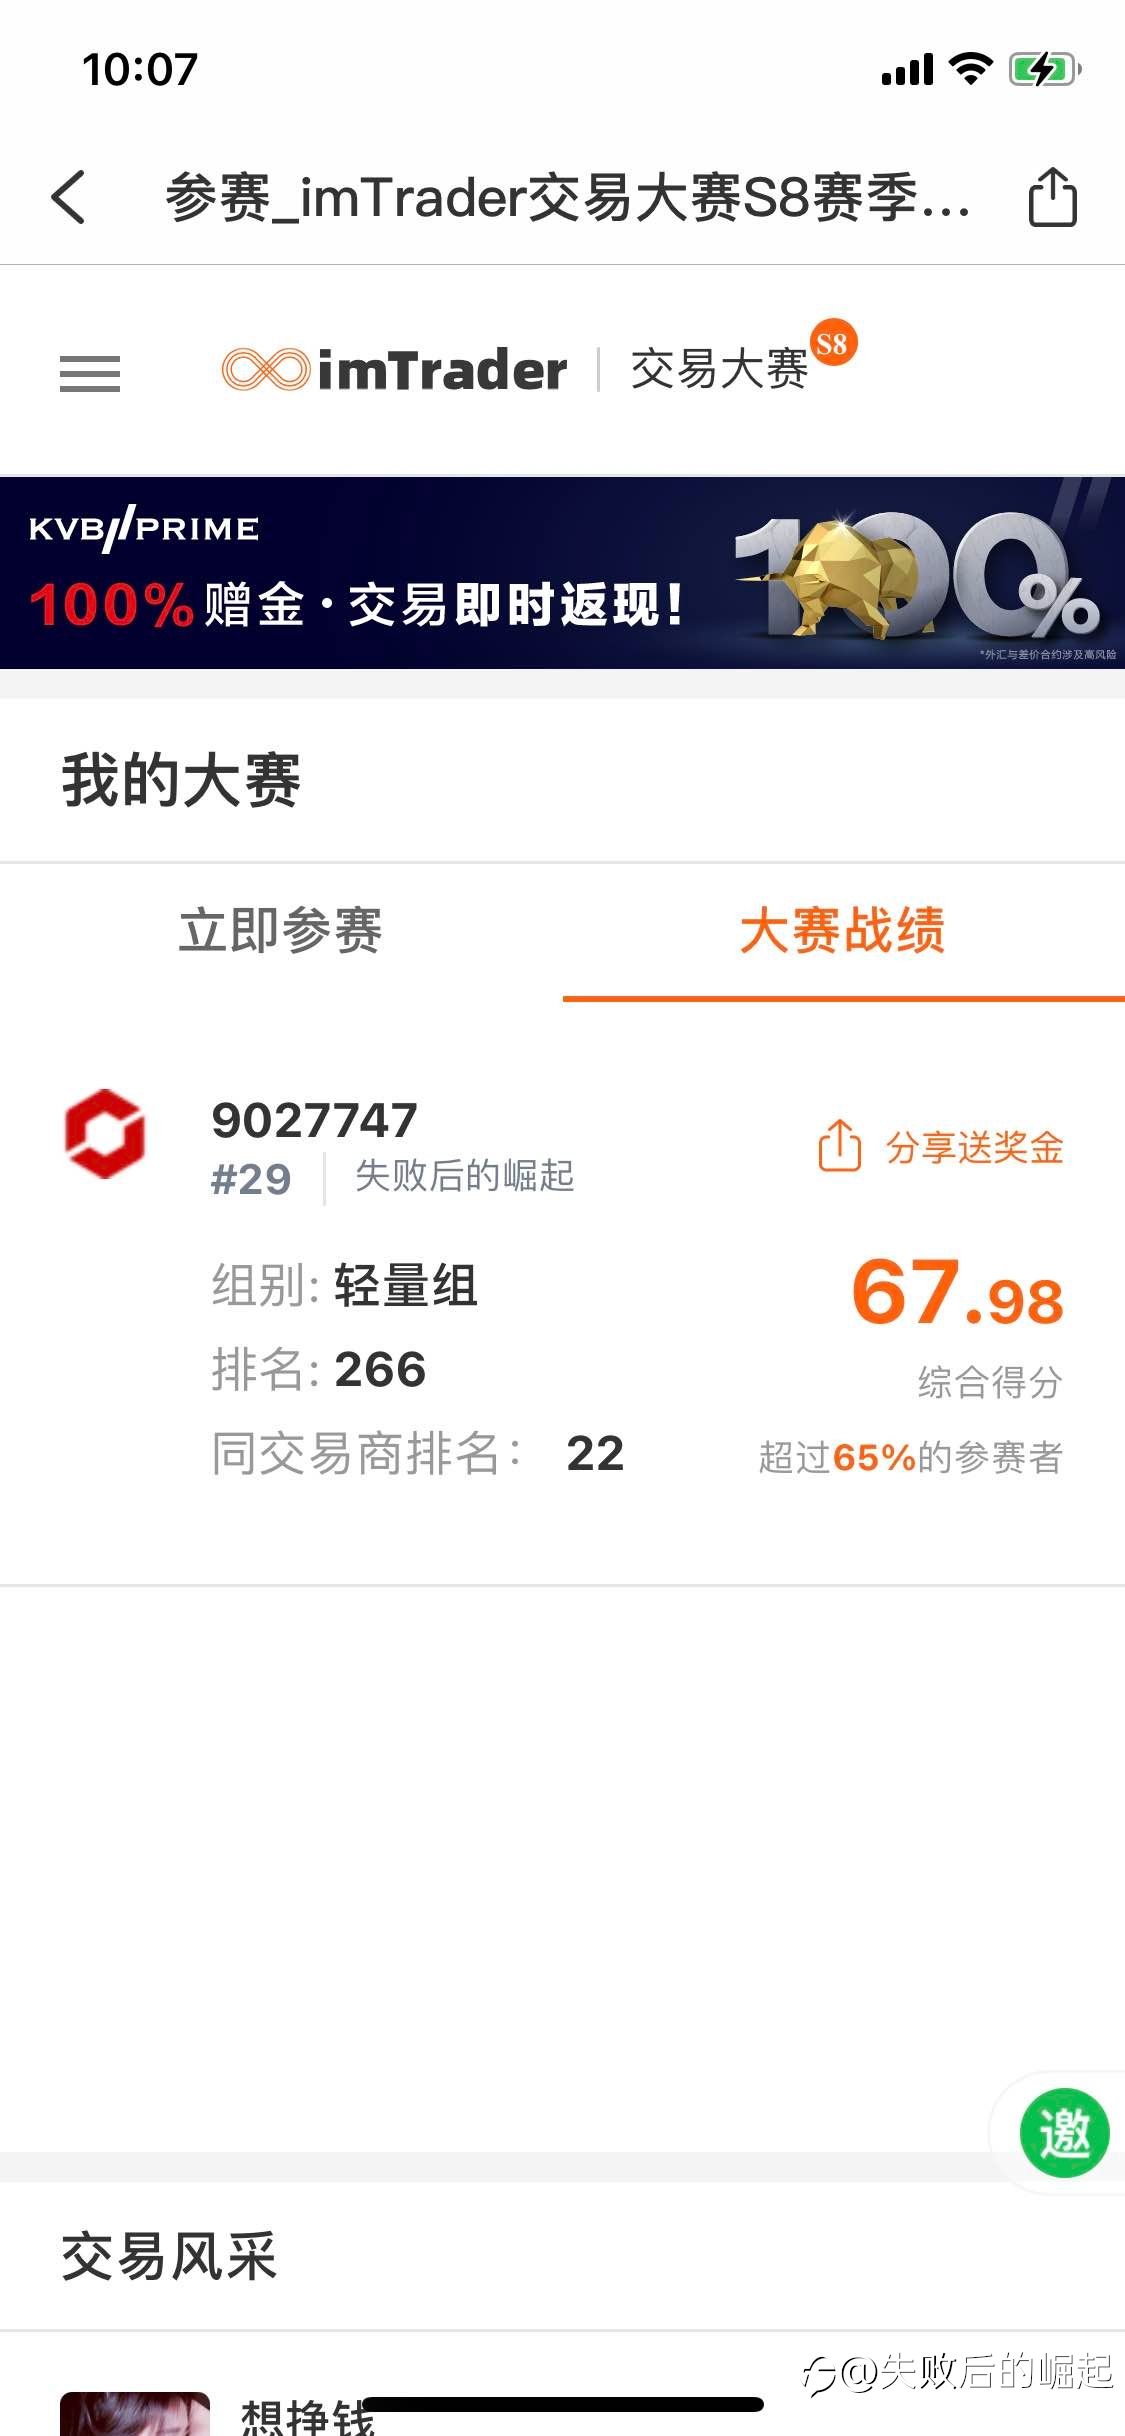Tap the back arrow in header
This screenshot has height=2436, width=1125.
tap(68, 197)
